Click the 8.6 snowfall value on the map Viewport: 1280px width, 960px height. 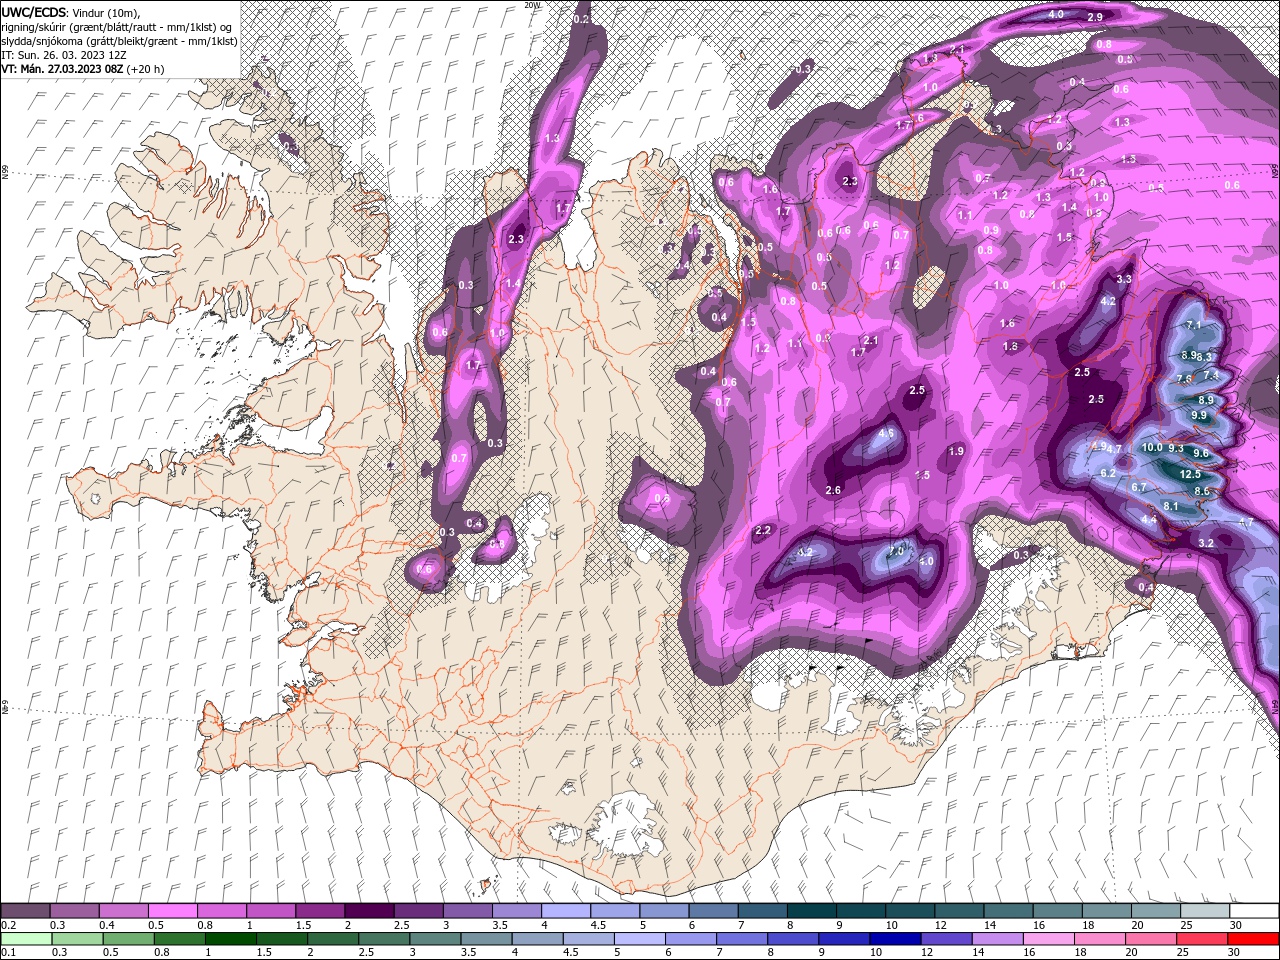pos(1202,492)
